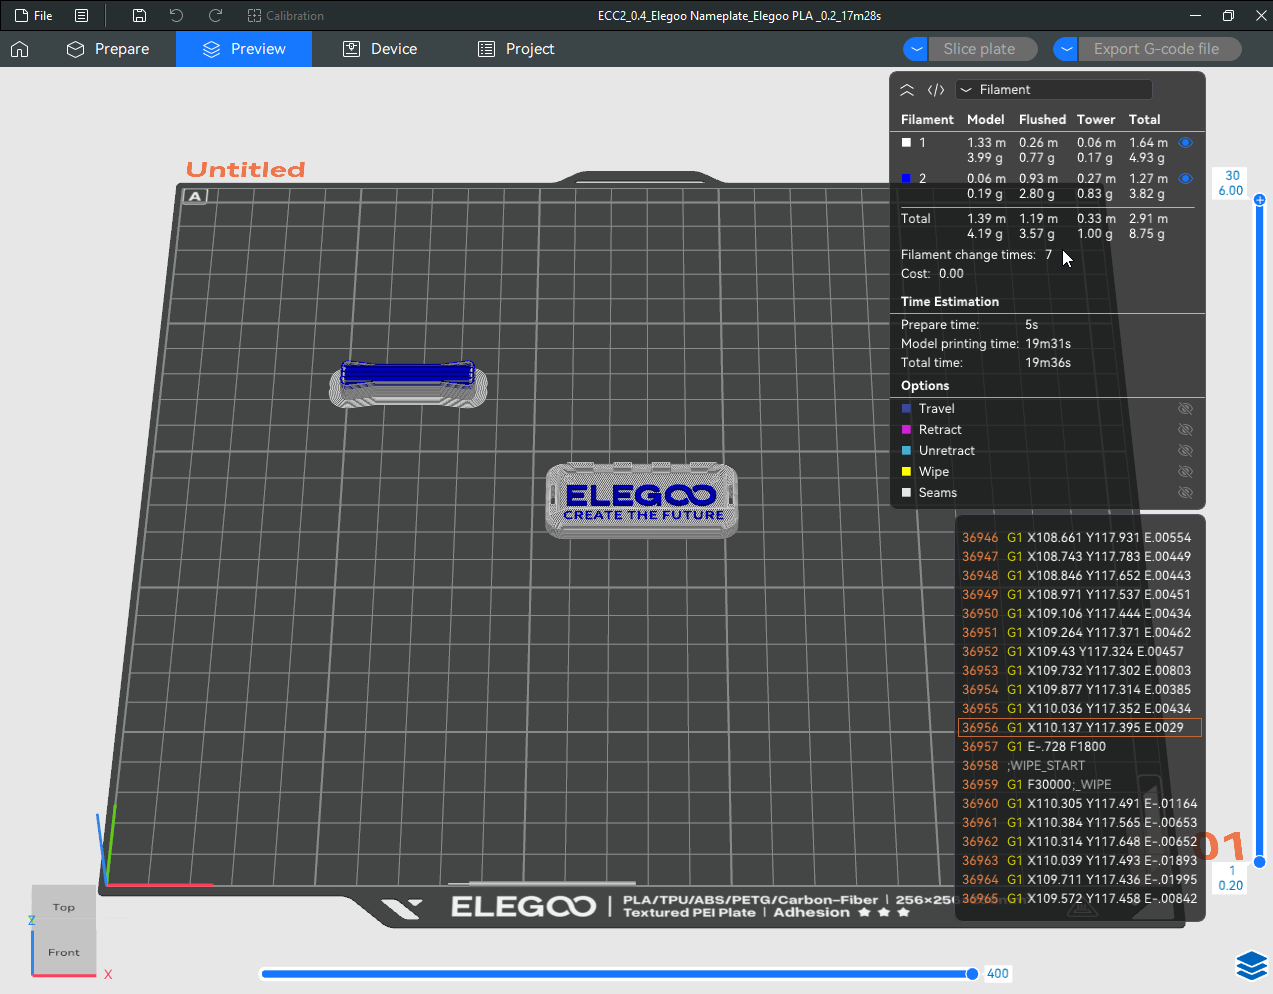Click the Slice plate button
This screenshot has width=1273, height=994.
pos(982,49)
